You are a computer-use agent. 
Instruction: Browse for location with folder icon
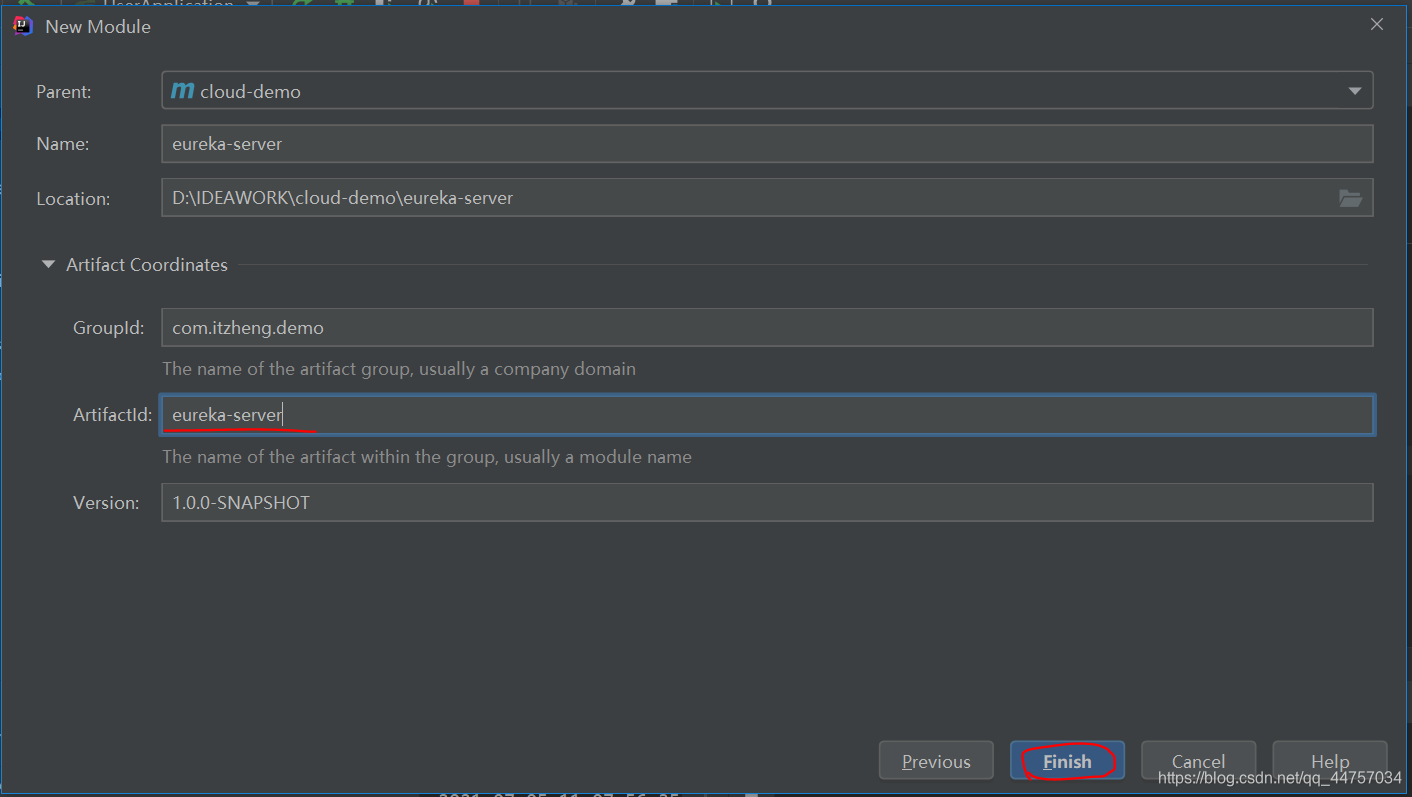1350,198
